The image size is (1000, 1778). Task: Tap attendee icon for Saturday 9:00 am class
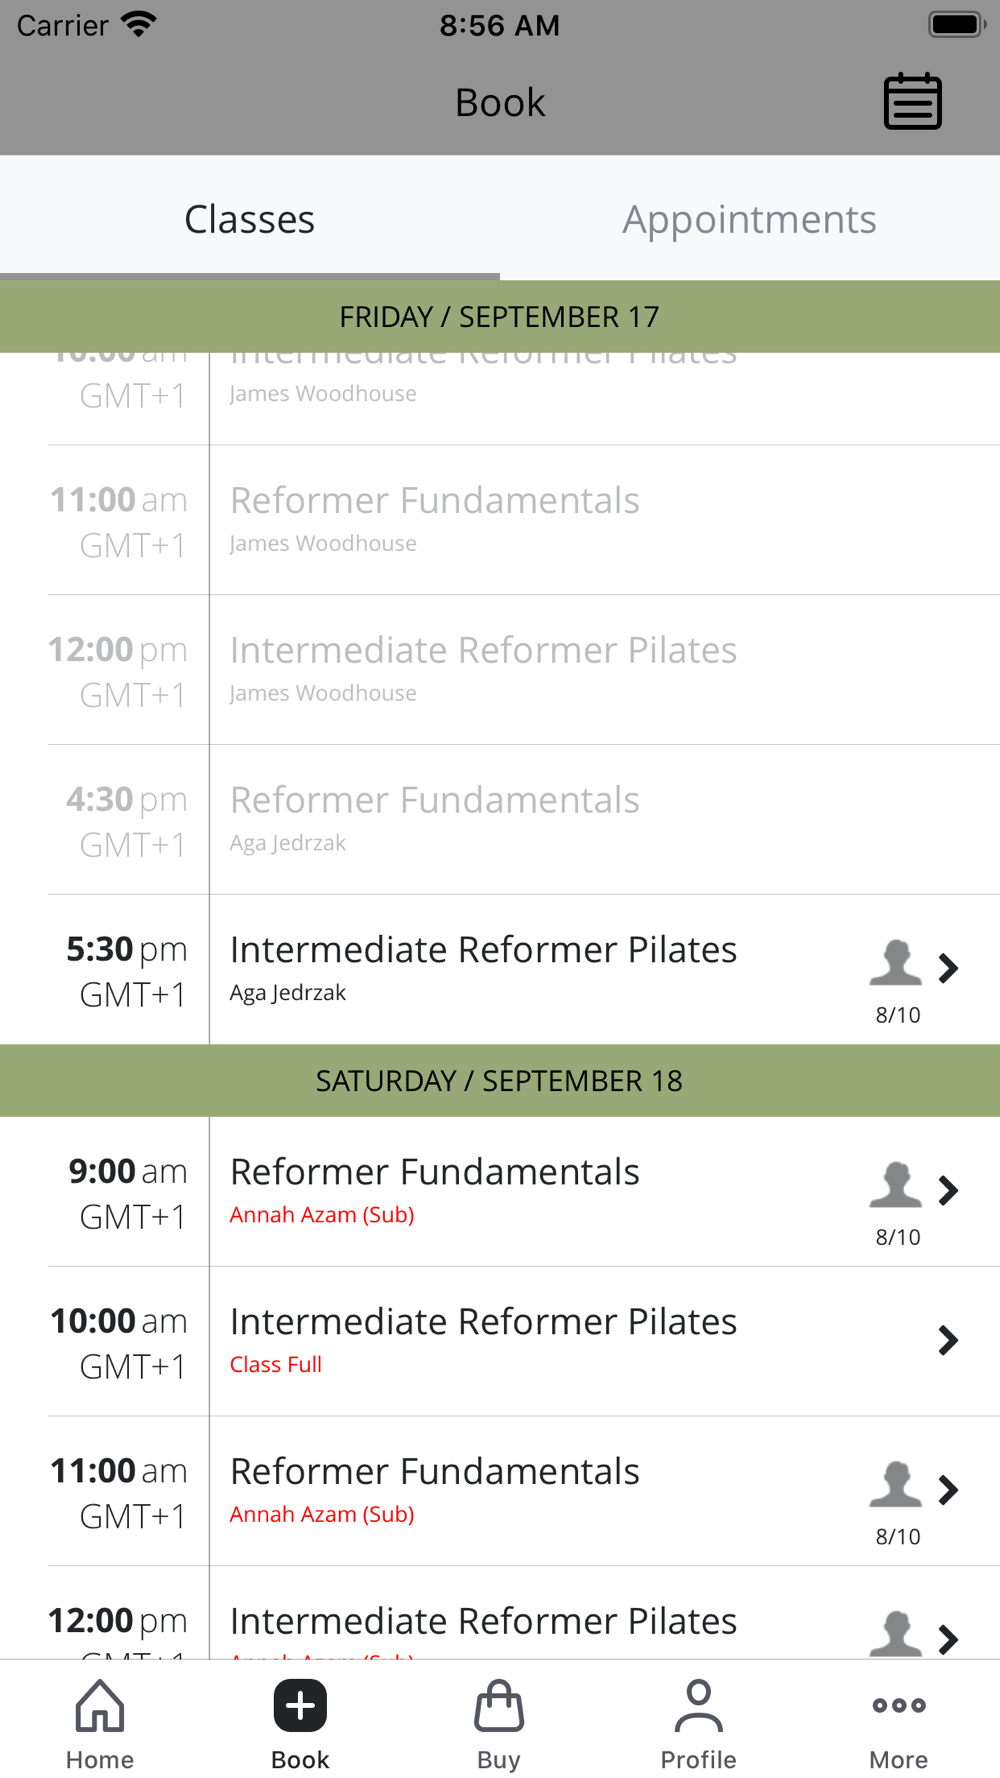[x=896, y=1186]
